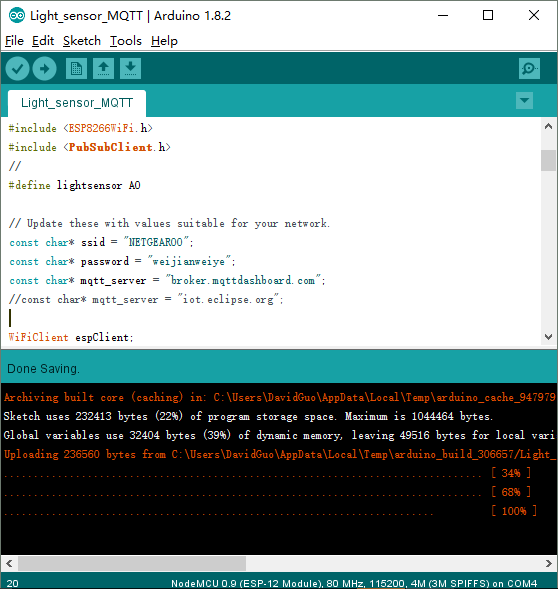Upload the sketch with the arrow button

(x=44, y=69)
